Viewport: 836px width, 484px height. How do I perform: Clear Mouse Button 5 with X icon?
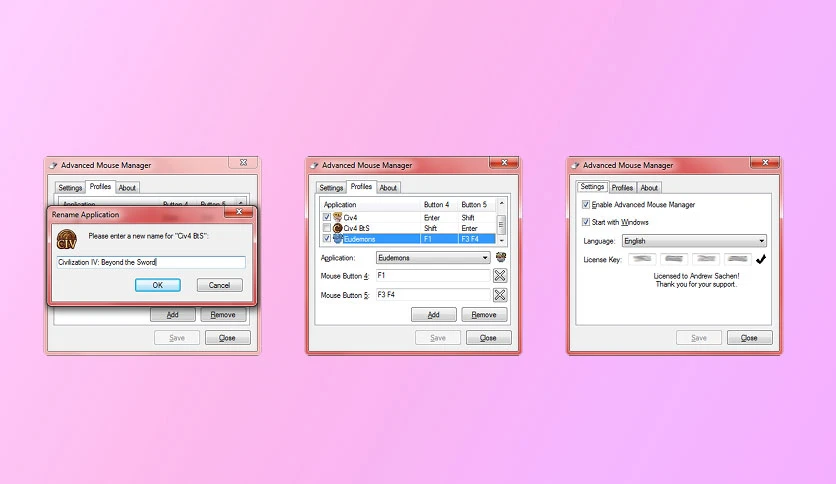(500, 295)
